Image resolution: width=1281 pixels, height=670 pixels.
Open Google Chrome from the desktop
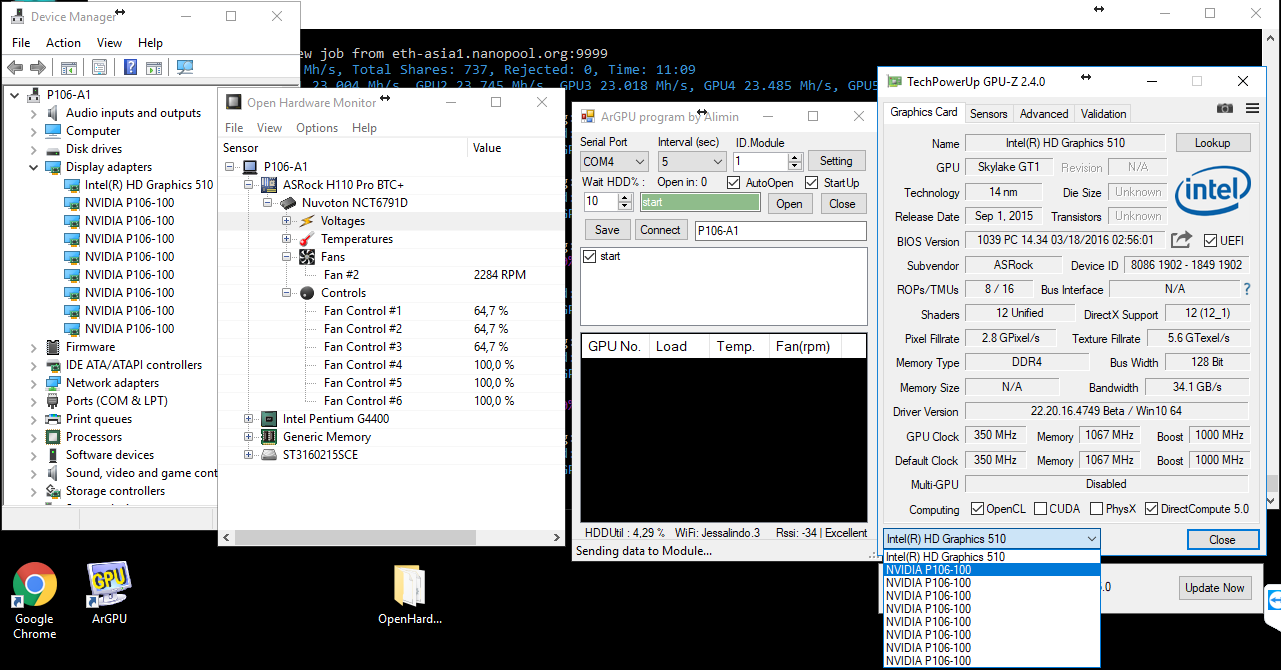pyautogui.click(x=34, y=585)
